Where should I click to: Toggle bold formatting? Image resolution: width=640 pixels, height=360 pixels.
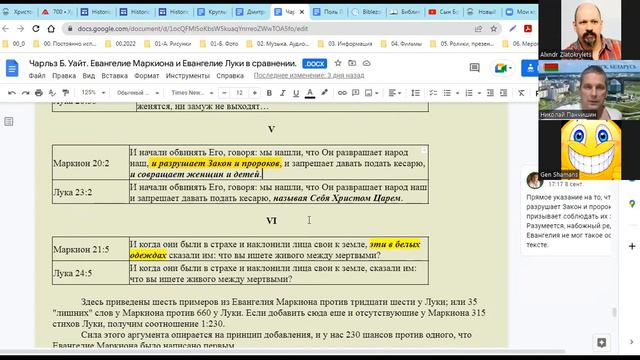click(269, 93)
